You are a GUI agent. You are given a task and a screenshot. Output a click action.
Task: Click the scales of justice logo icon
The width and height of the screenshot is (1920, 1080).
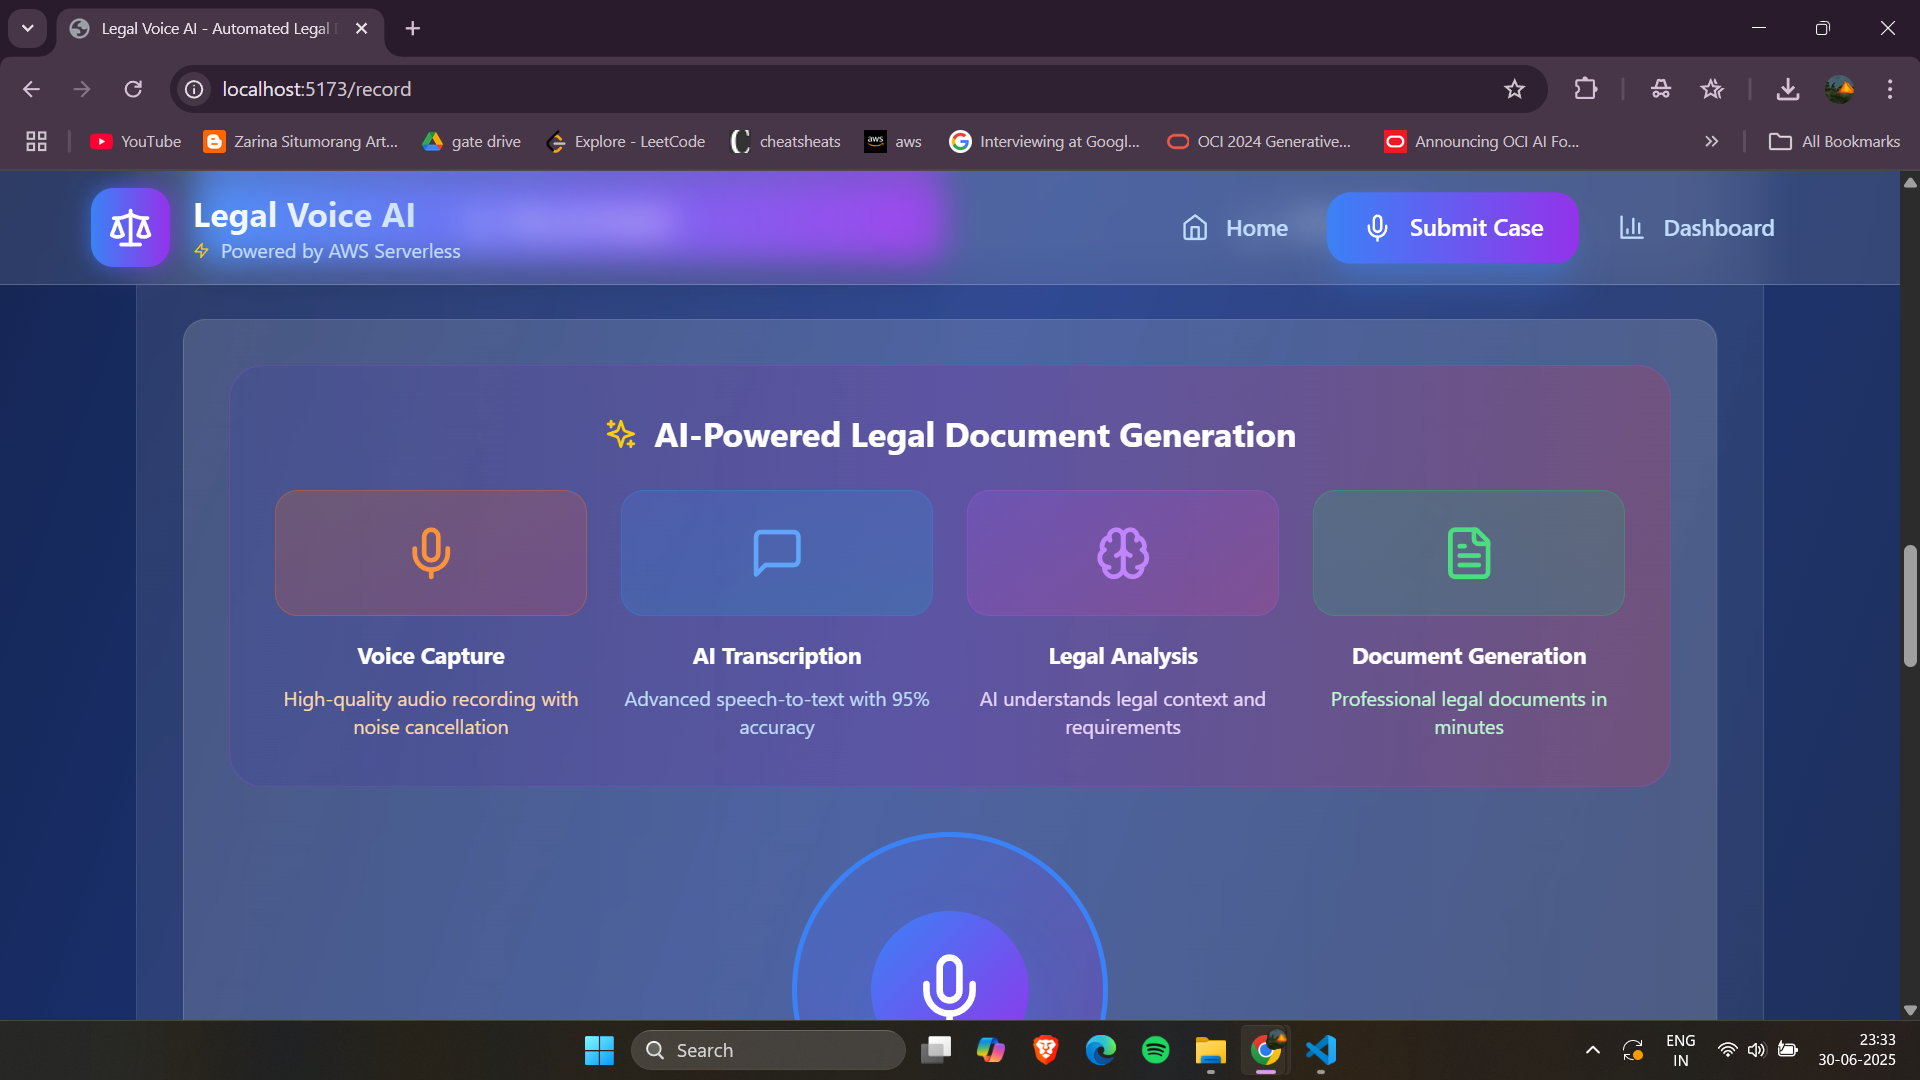click(130, 228)
